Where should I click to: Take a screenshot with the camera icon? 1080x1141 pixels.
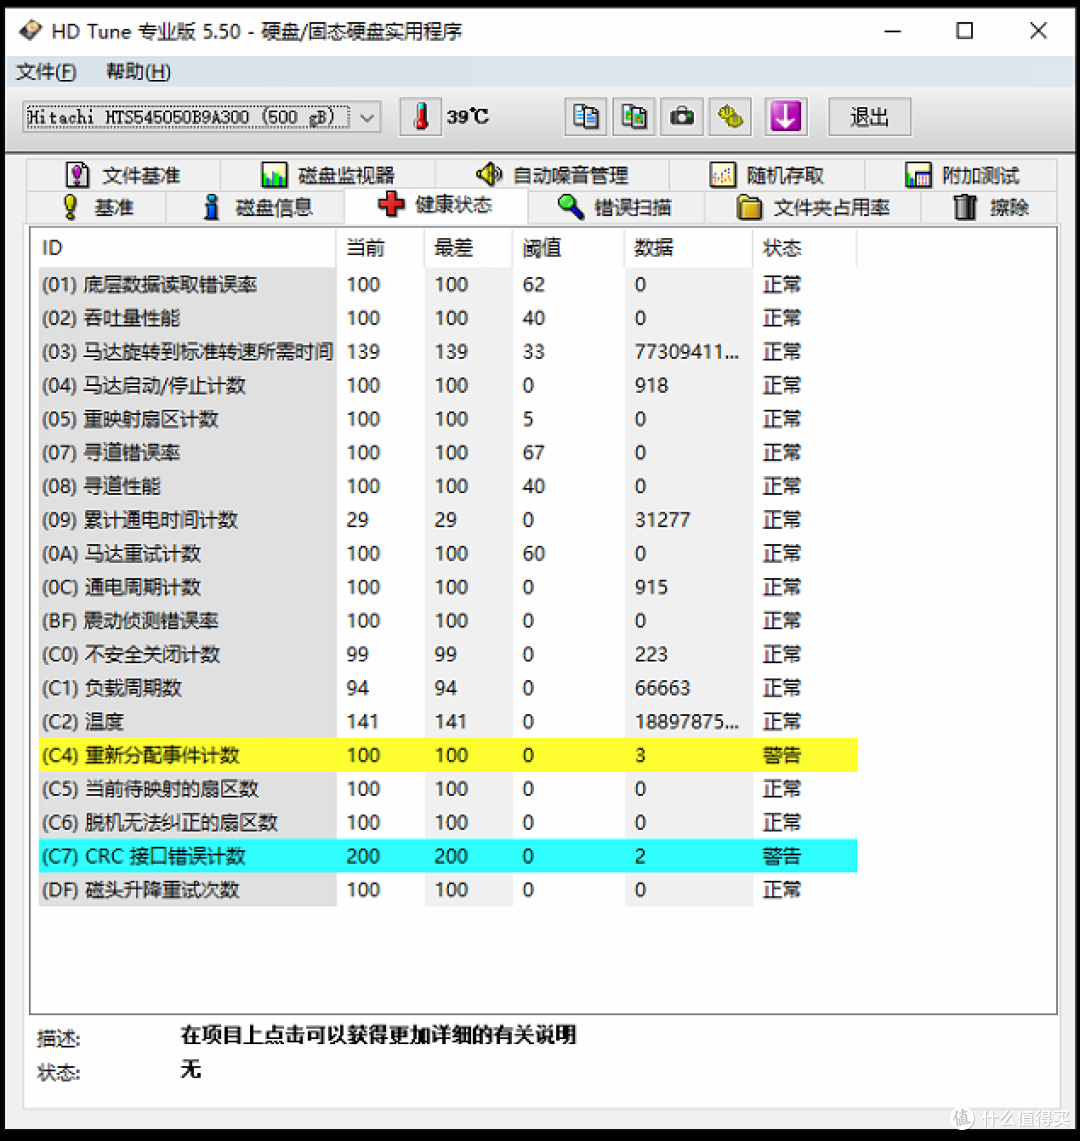coord(681,117)
